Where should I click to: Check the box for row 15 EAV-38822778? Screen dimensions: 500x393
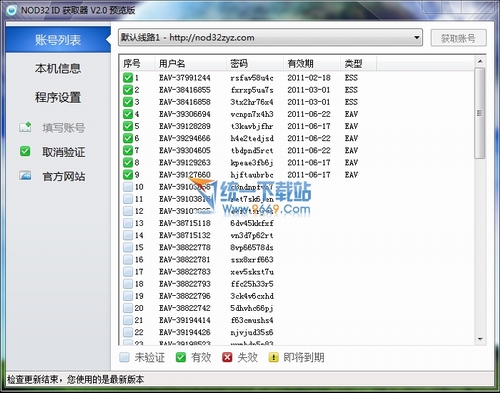coord(128,247)
